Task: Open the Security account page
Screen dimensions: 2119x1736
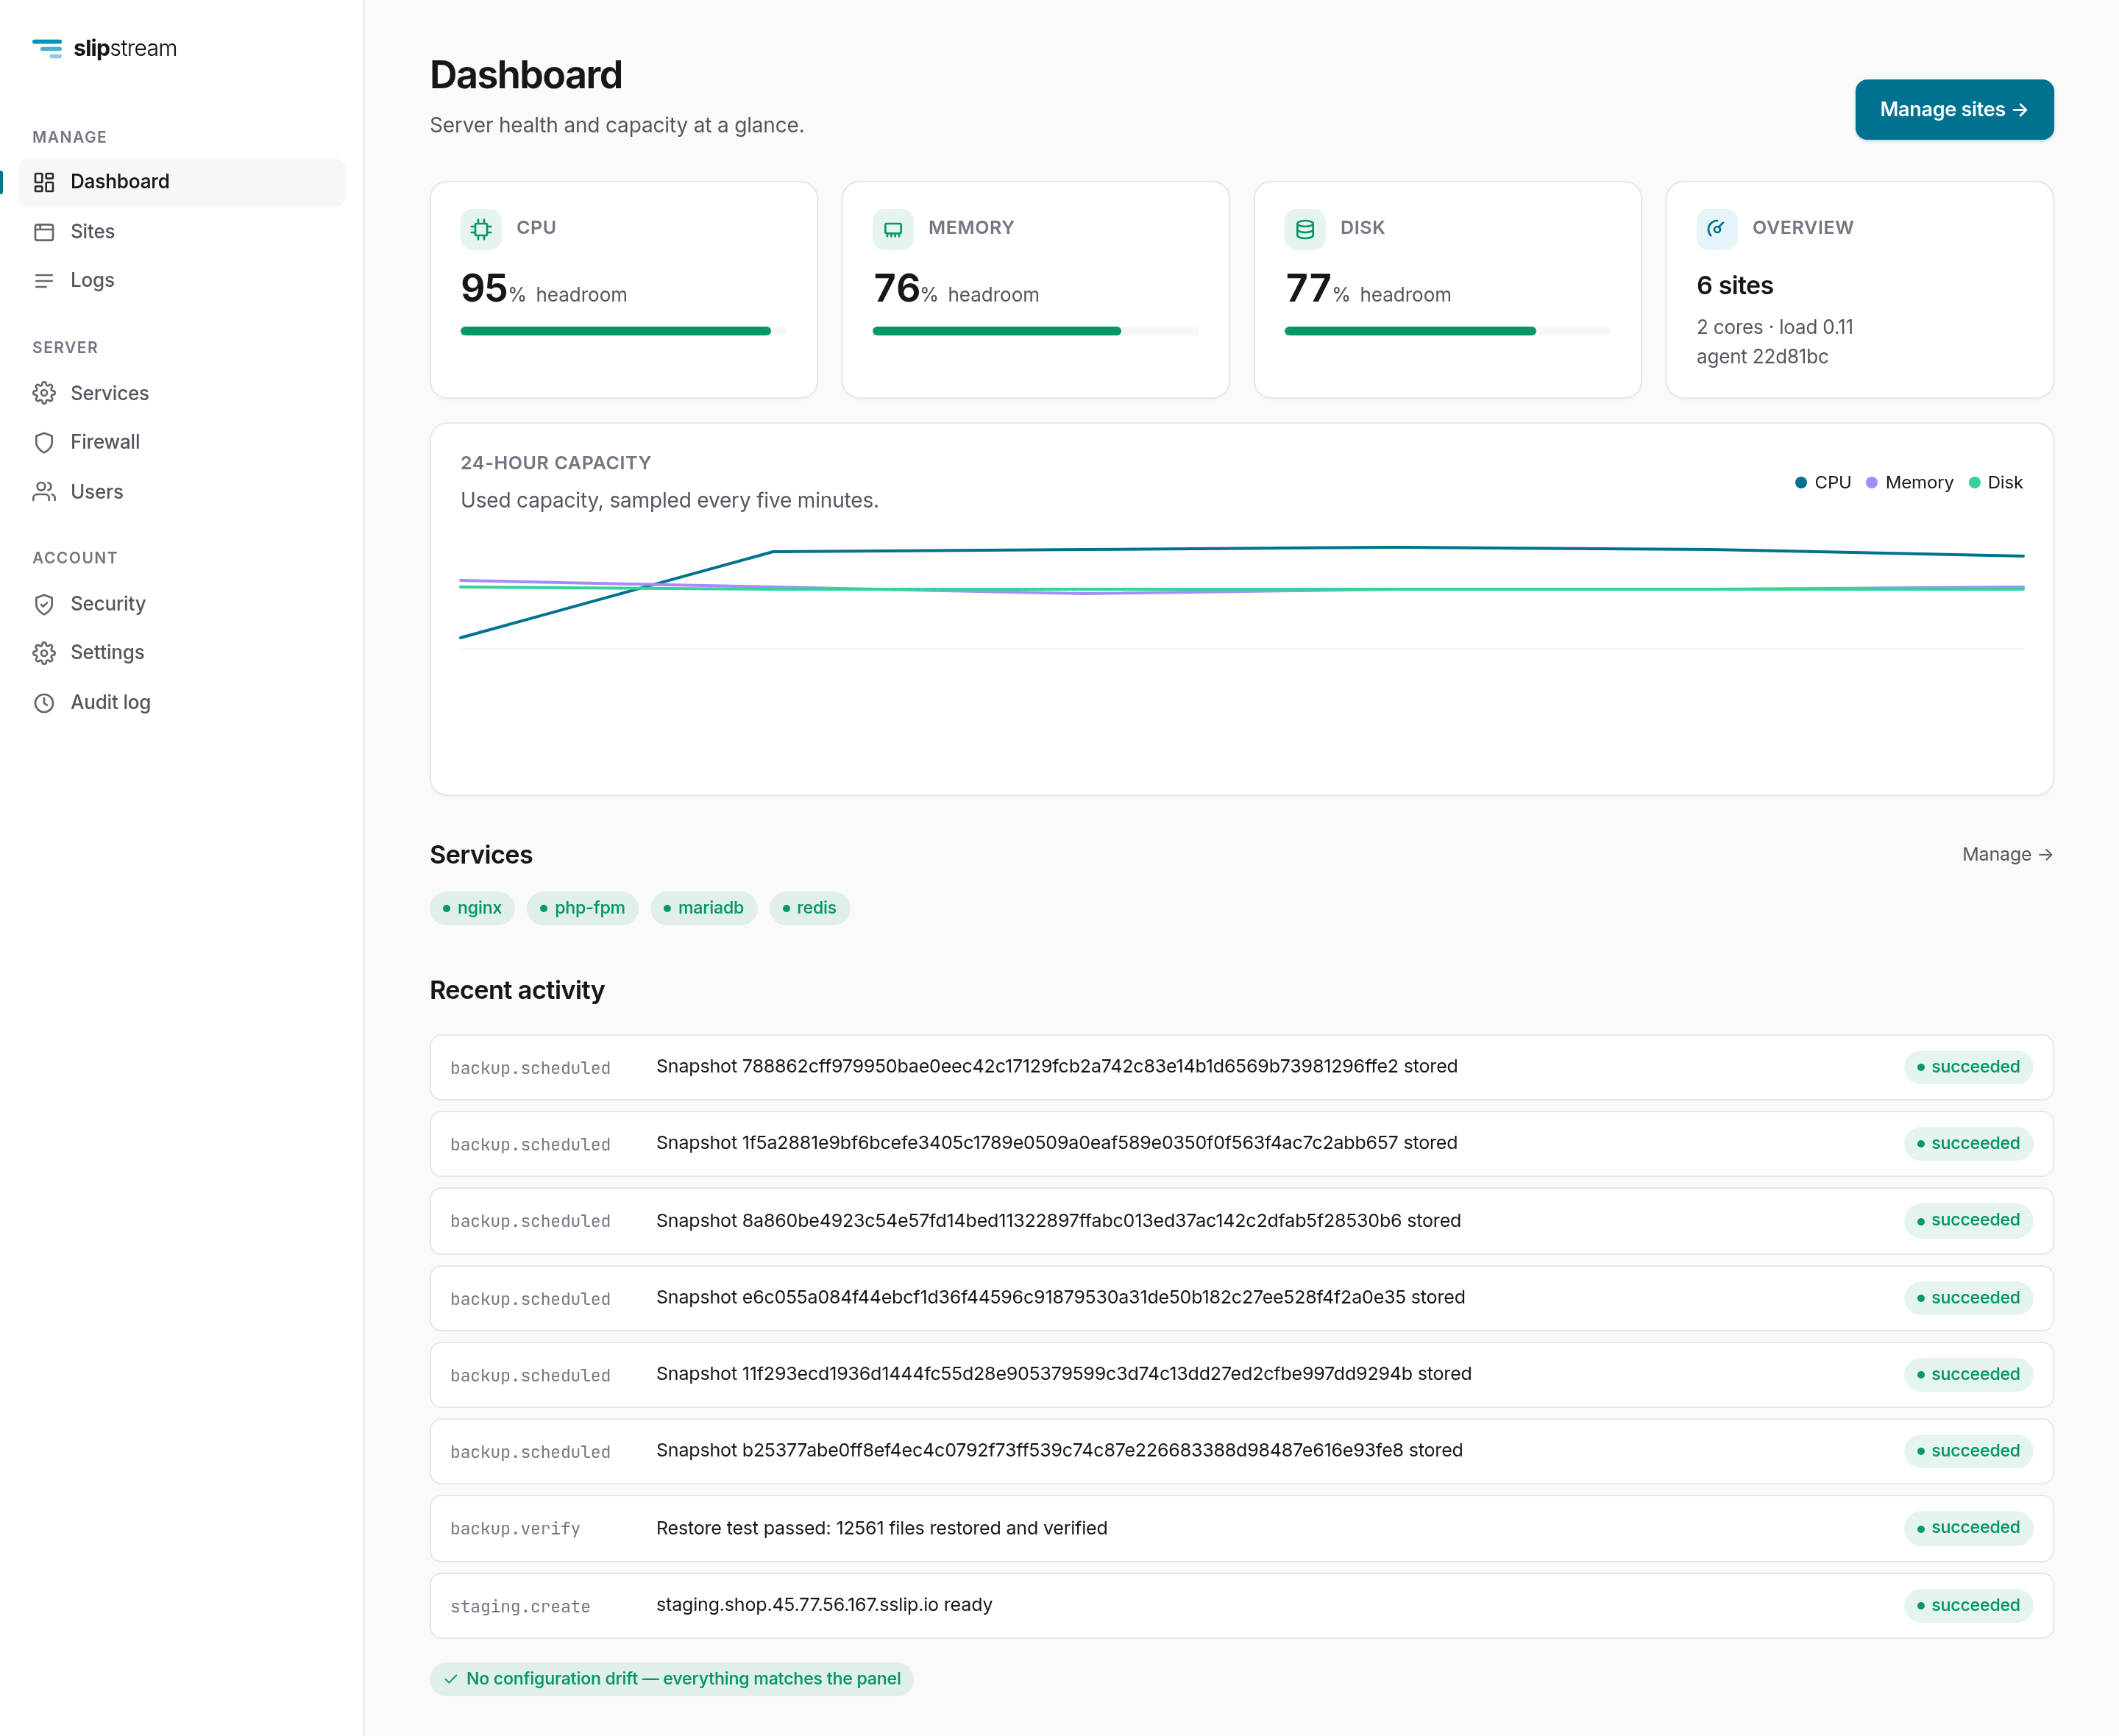Action: [182, 604]
